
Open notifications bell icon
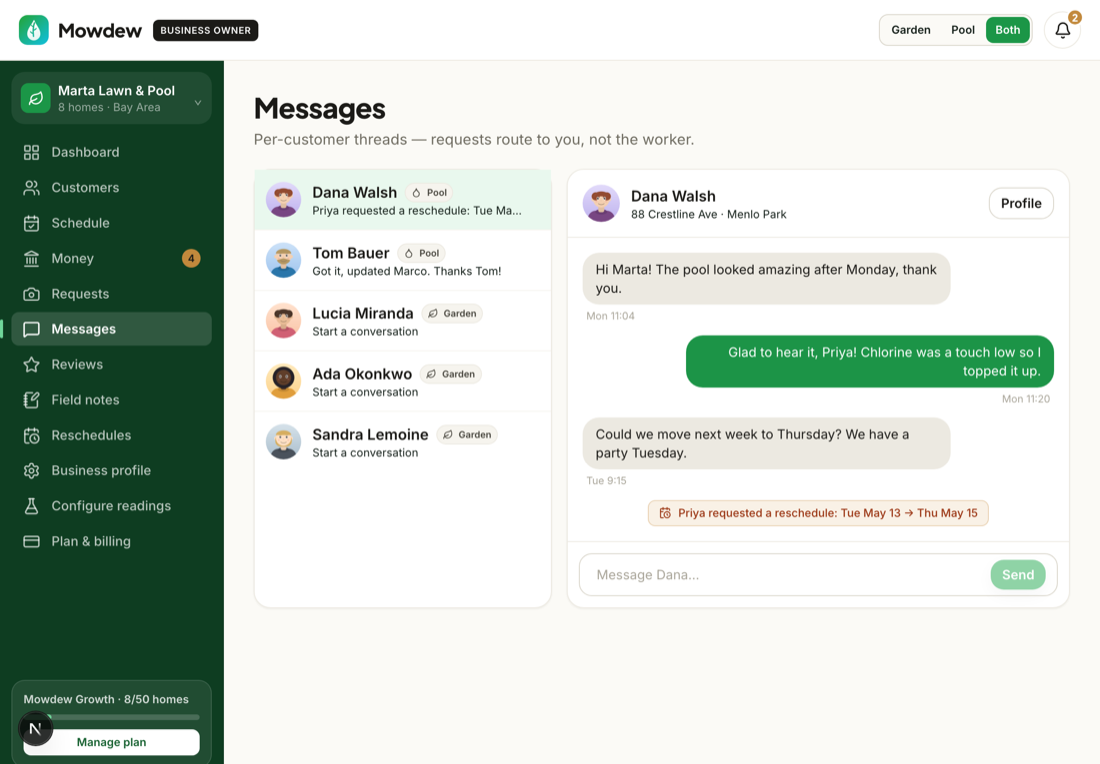[x=1062, y=30]
